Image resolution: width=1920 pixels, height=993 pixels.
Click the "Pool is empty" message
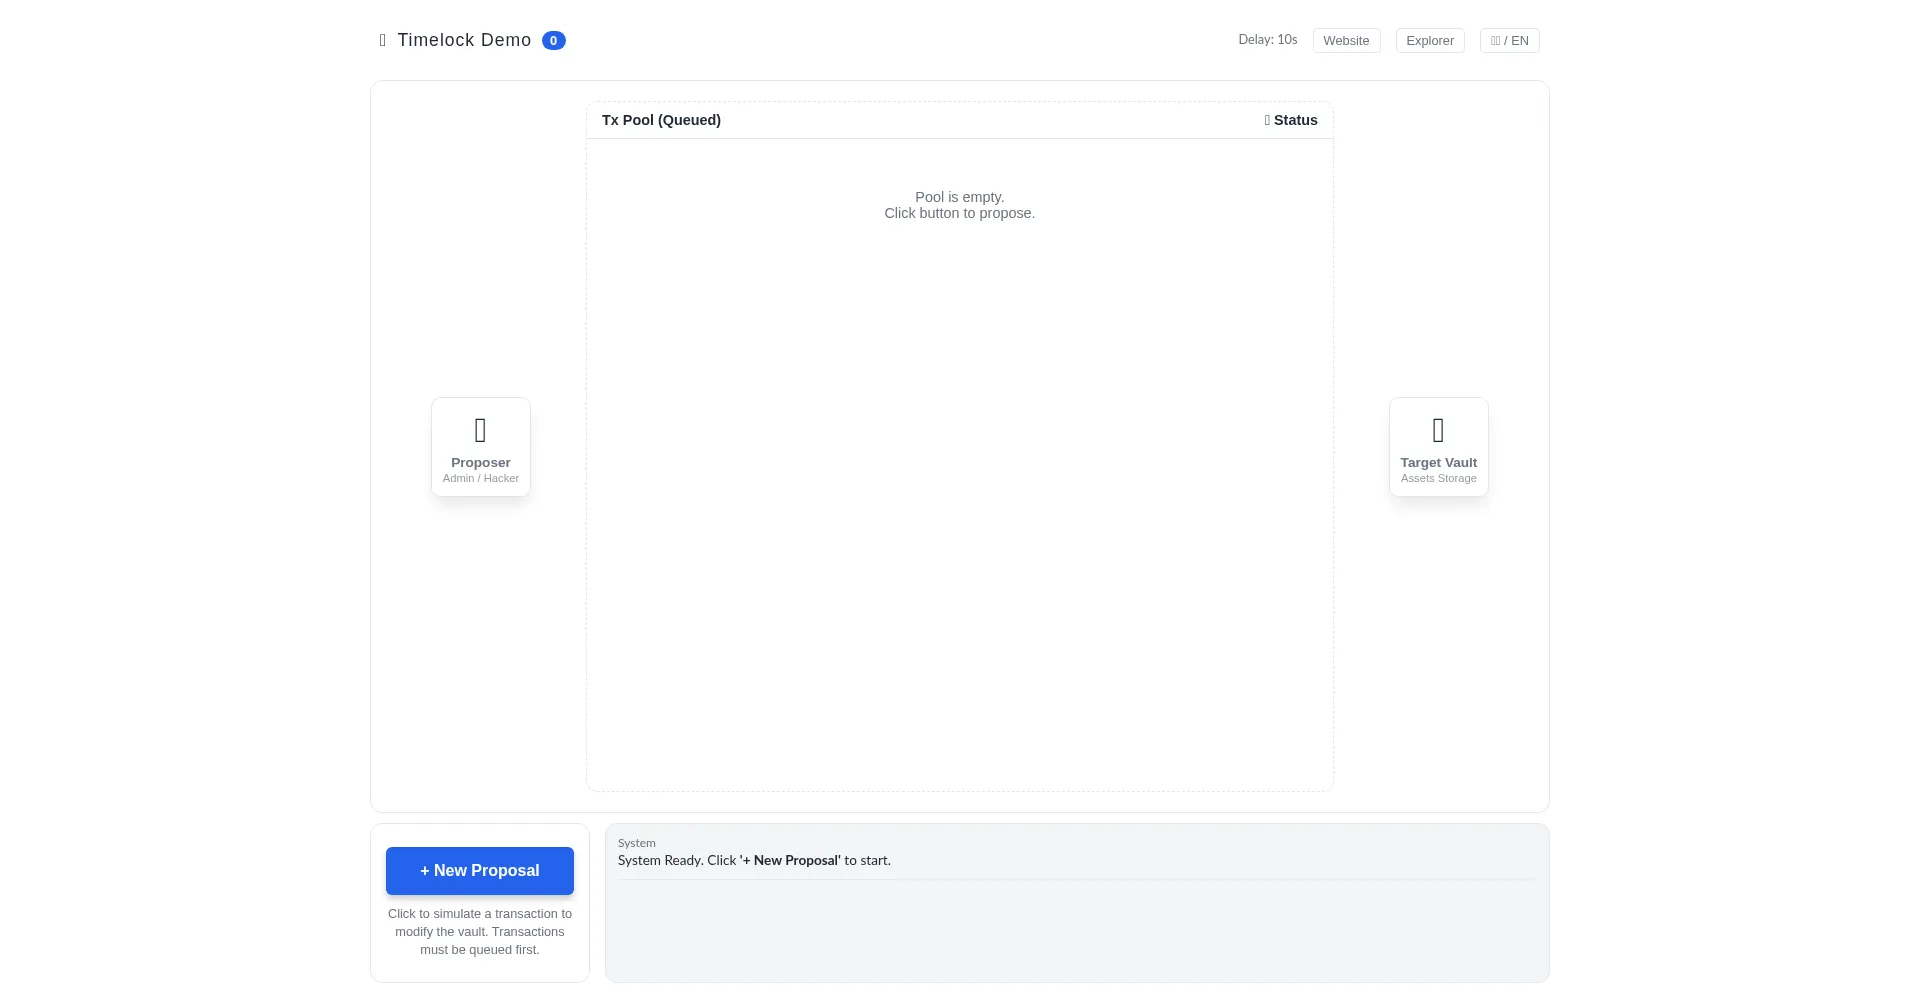click(959, 197)
